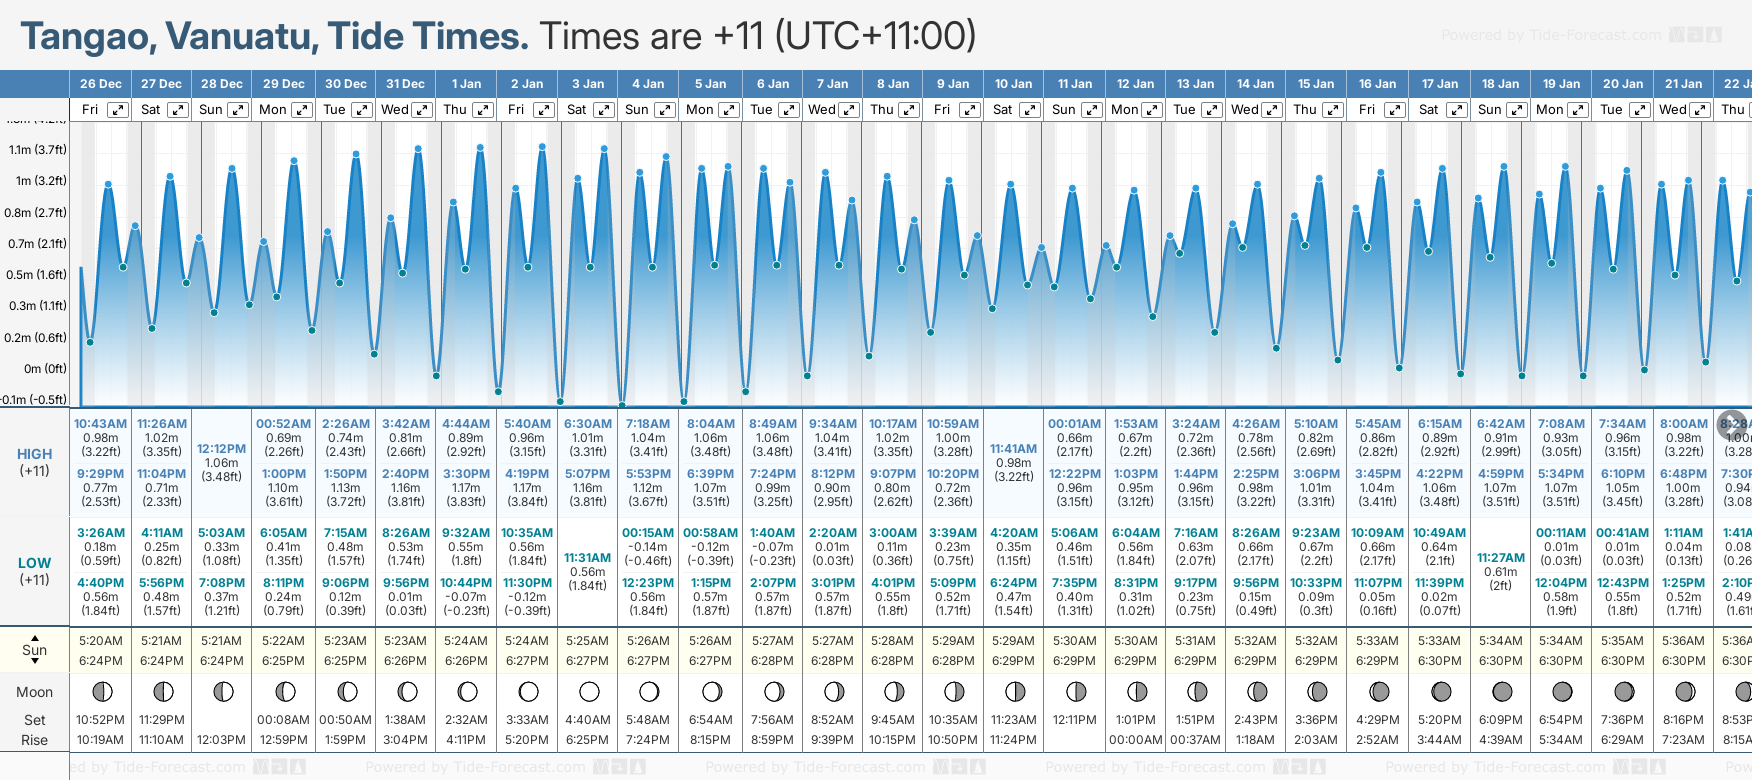Click the HIGH (+11) row label

tap(35, 462)
